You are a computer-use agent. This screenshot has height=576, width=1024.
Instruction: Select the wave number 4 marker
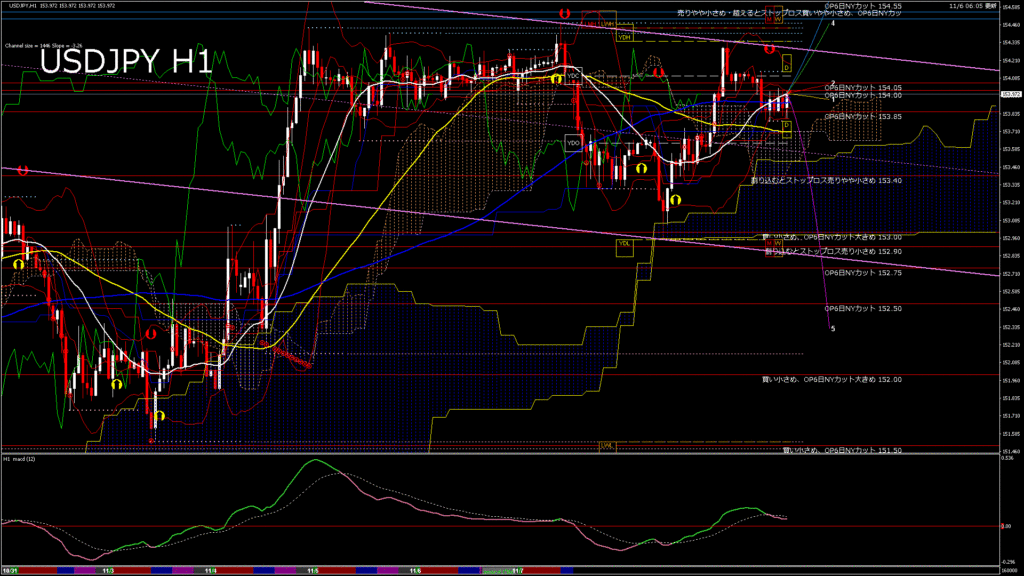click(833, 22)
